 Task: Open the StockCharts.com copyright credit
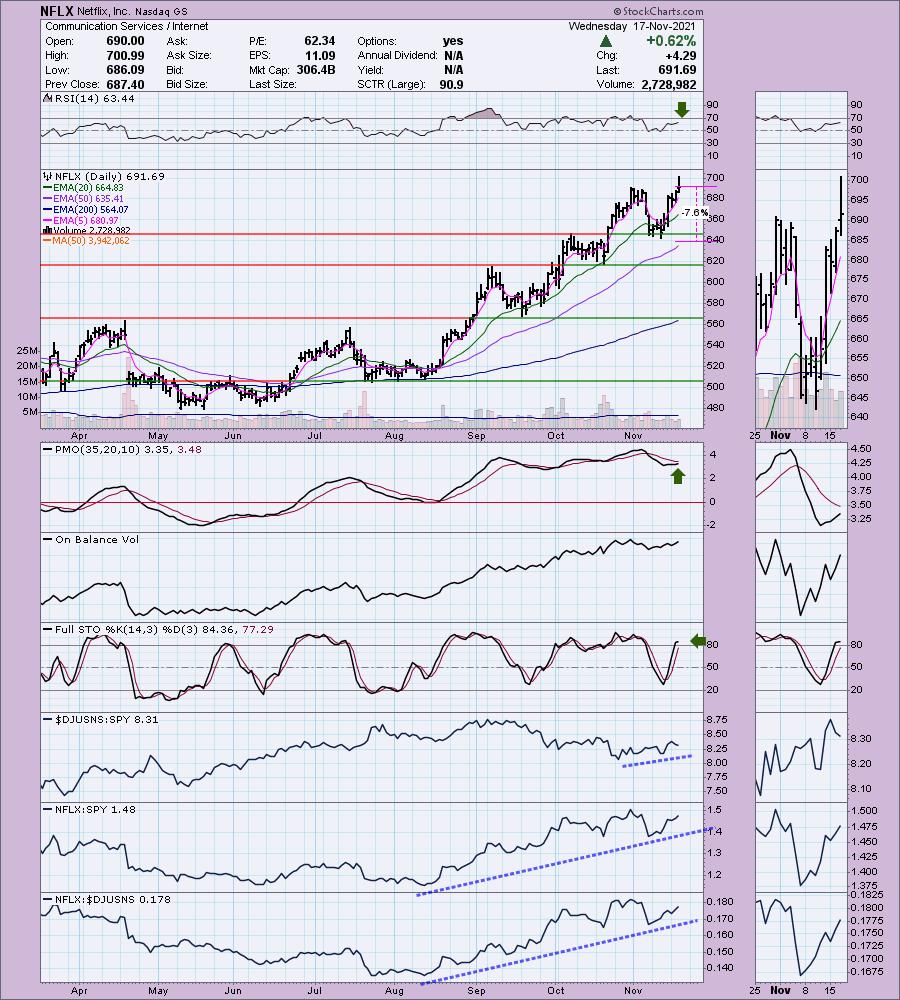click(658, 11)
